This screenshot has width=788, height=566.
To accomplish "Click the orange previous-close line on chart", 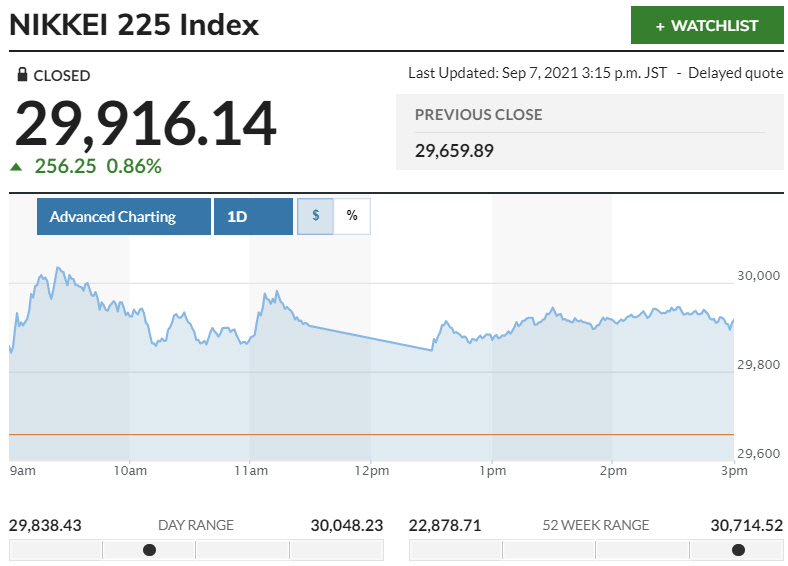I will point(370,434).
